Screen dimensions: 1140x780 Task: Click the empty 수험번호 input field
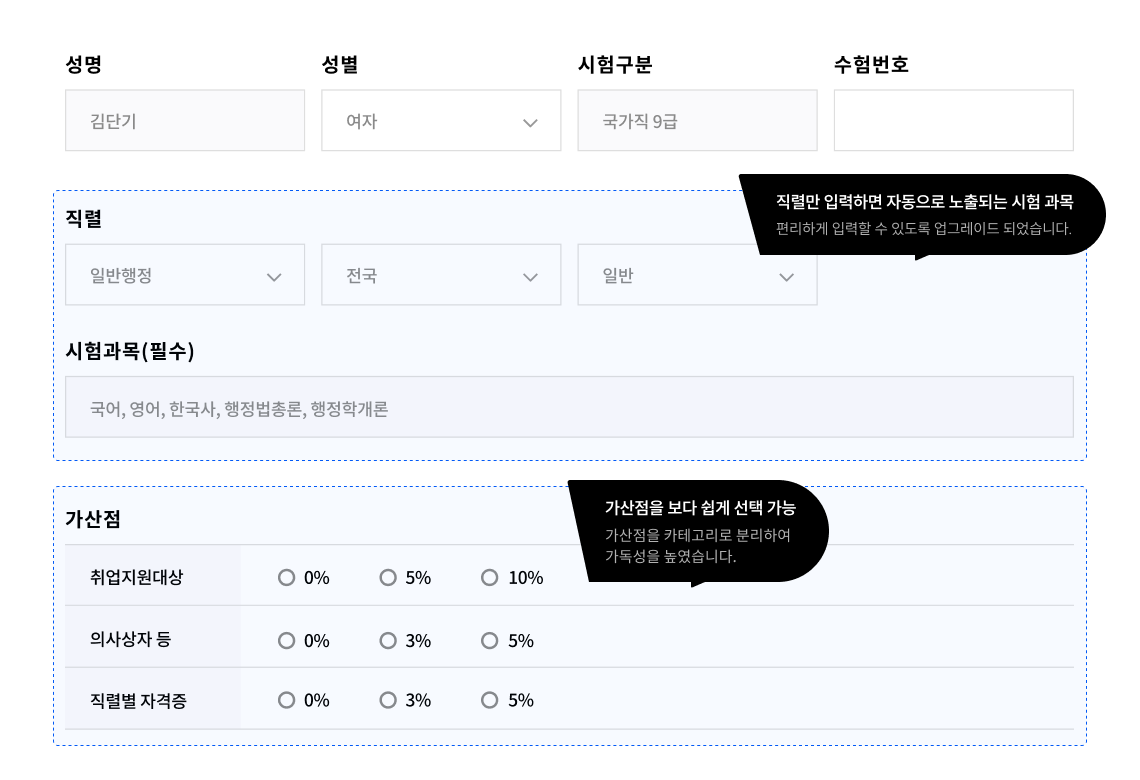(953, 121)
